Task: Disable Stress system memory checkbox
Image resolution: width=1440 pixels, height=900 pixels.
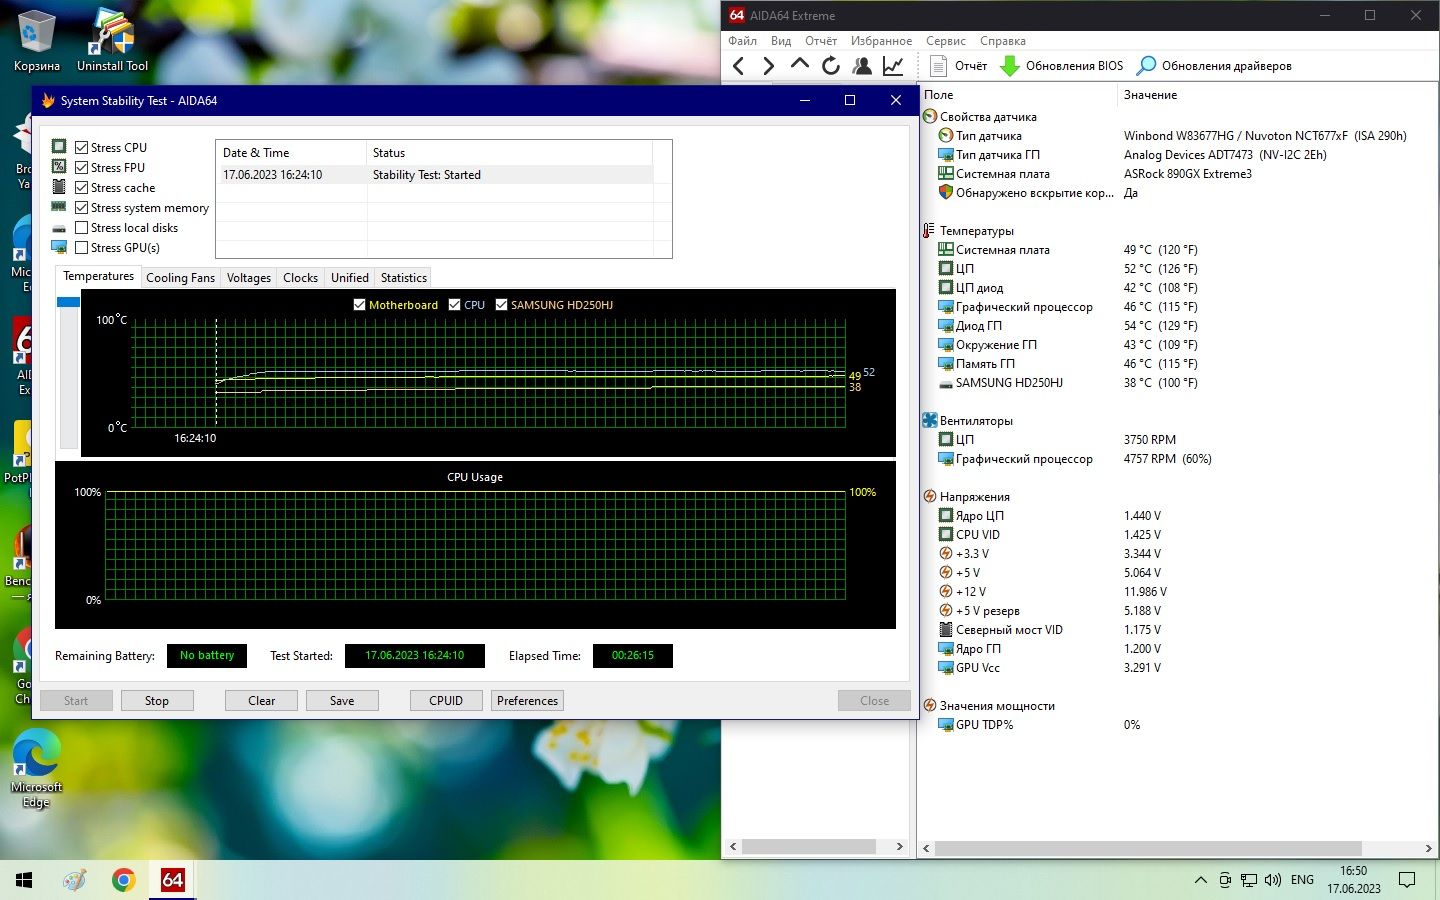Action: [82, 207]
